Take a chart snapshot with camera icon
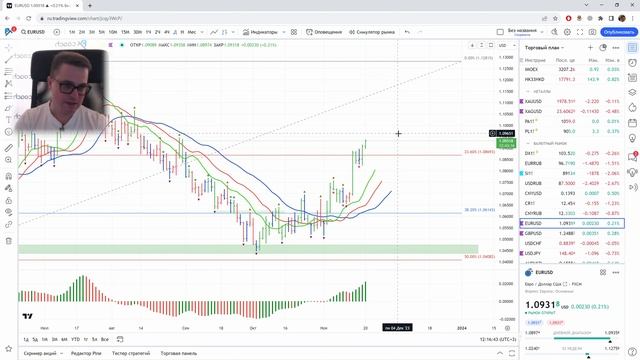This screenshot has height=360, width=640. point(592,32)
